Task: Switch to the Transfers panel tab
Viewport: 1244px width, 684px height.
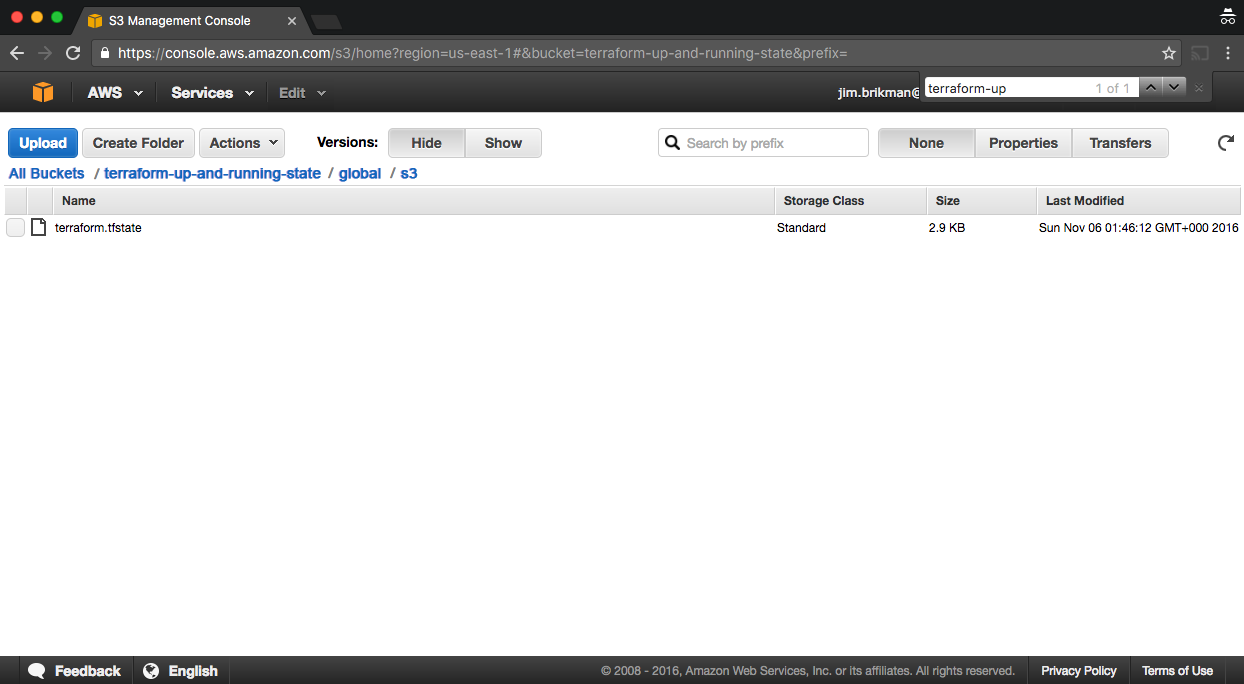Action: point(1120,143)
